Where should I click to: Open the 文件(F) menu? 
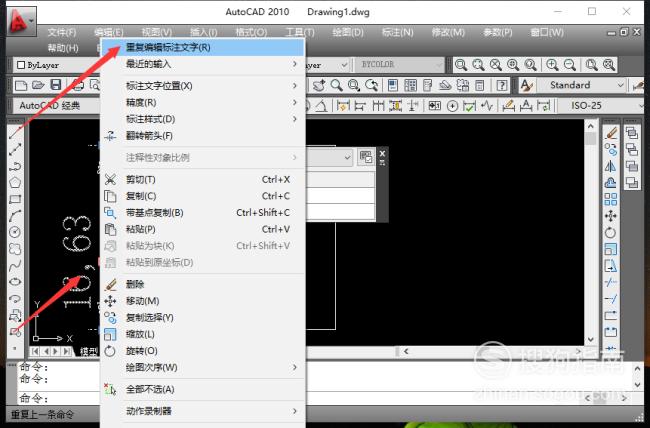tap(62, 32)
